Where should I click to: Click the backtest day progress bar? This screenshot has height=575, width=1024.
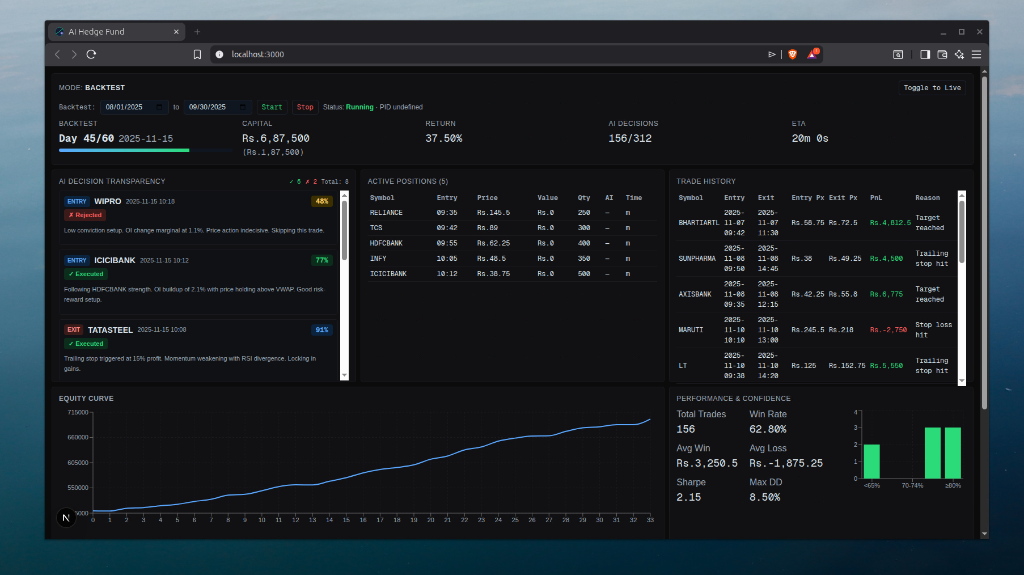click(x=145, y=150)
